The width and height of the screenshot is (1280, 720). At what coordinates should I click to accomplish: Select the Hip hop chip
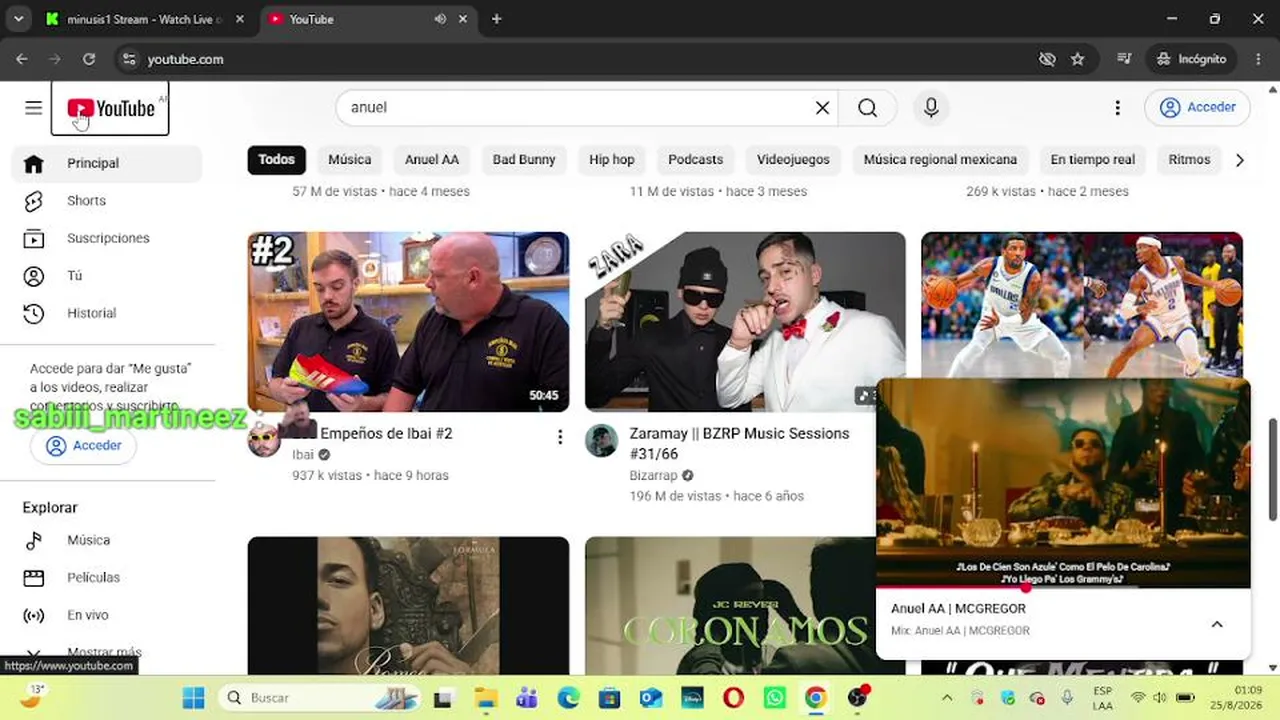(x=612, y=160)
